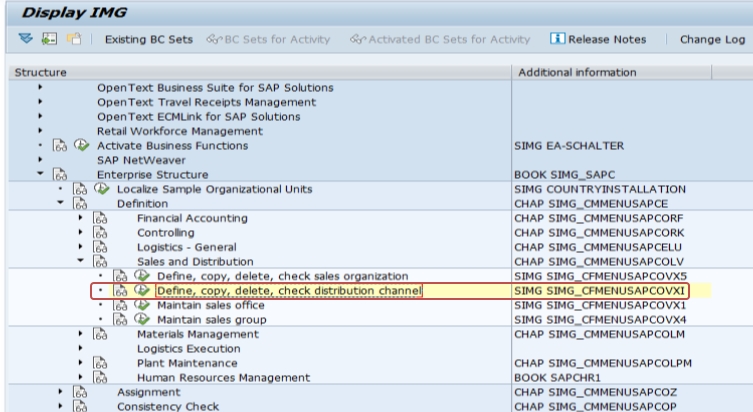
Task: Collapse the Enterprise Structure node
Action: pyautogui.click(x=40, y=173)
